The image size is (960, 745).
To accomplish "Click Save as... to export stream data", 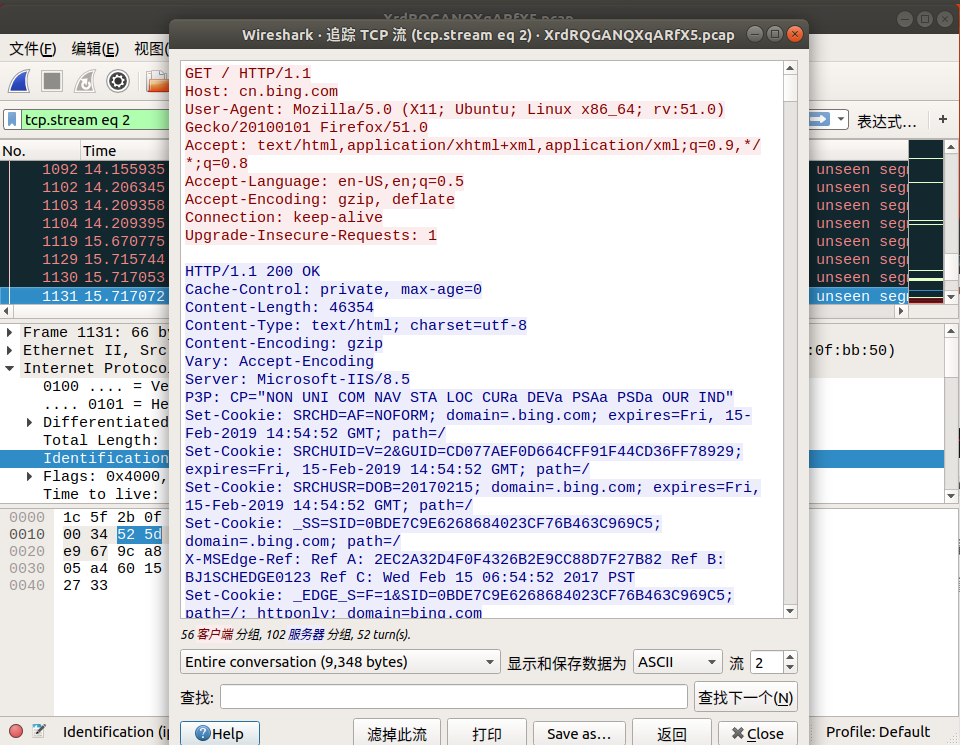I will 579,733.
